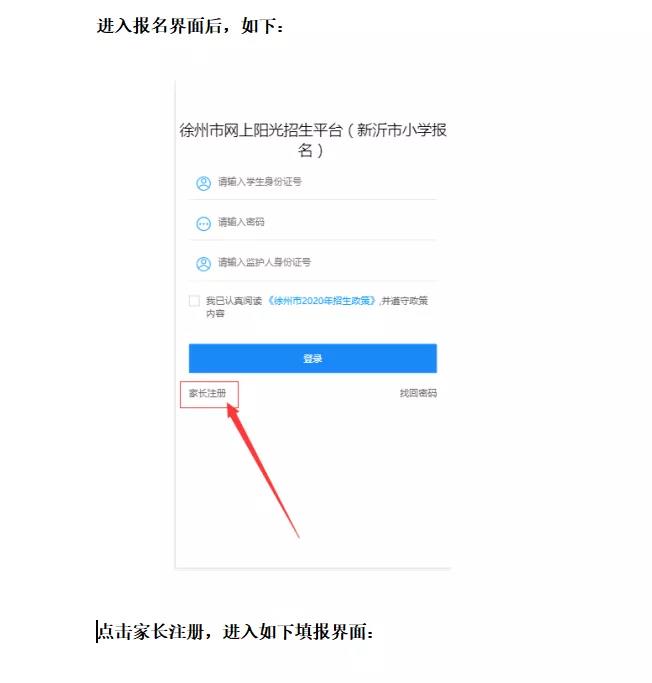Click the red arrow annotation
The height and width of the screenshot is (683, 652).
click(262, 470)
